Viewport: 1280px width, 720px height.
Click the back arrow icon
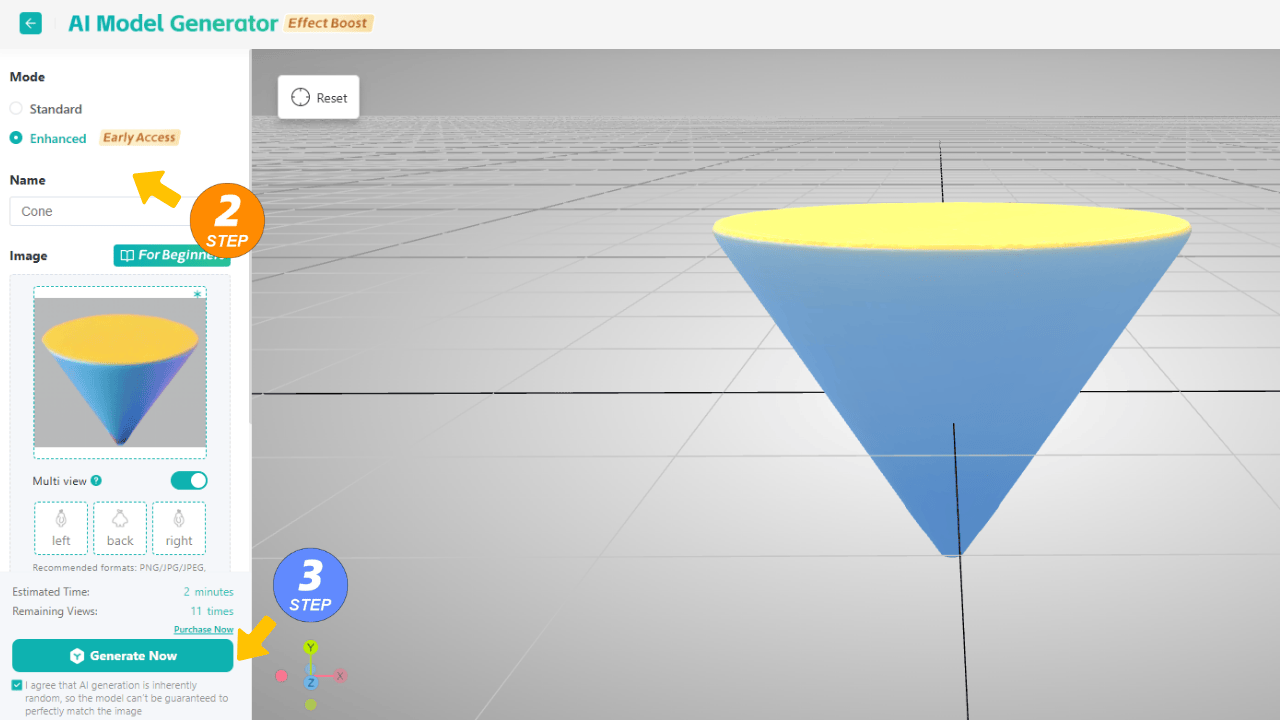coord(31,23)
